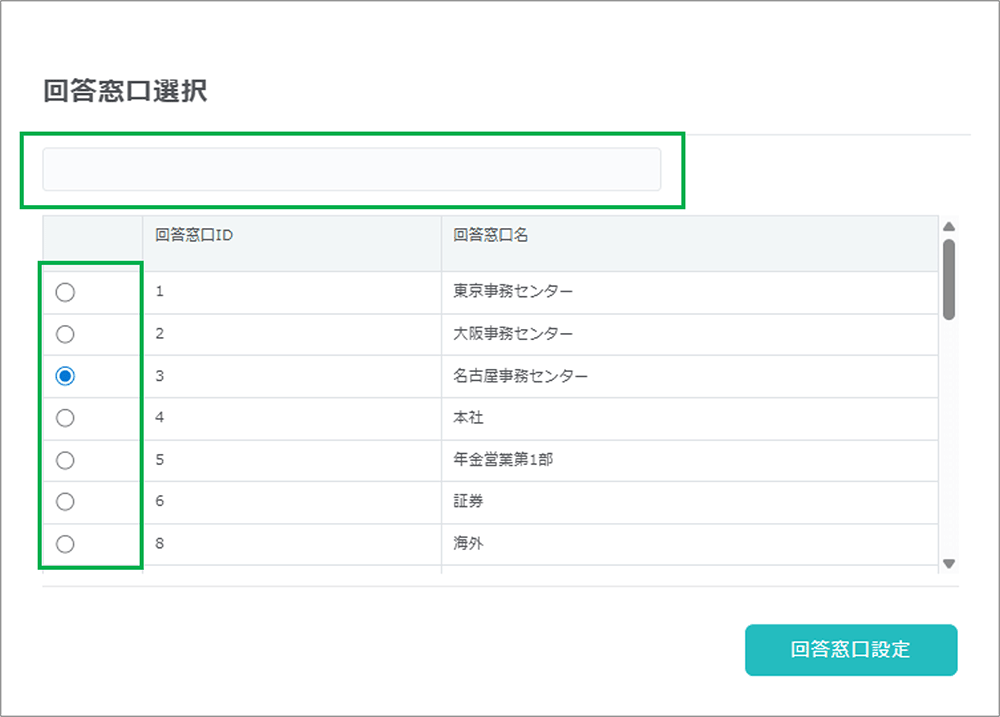1000x717 pixels.
Task: Click the ID cell showing 4
Action: coord(160,418)
